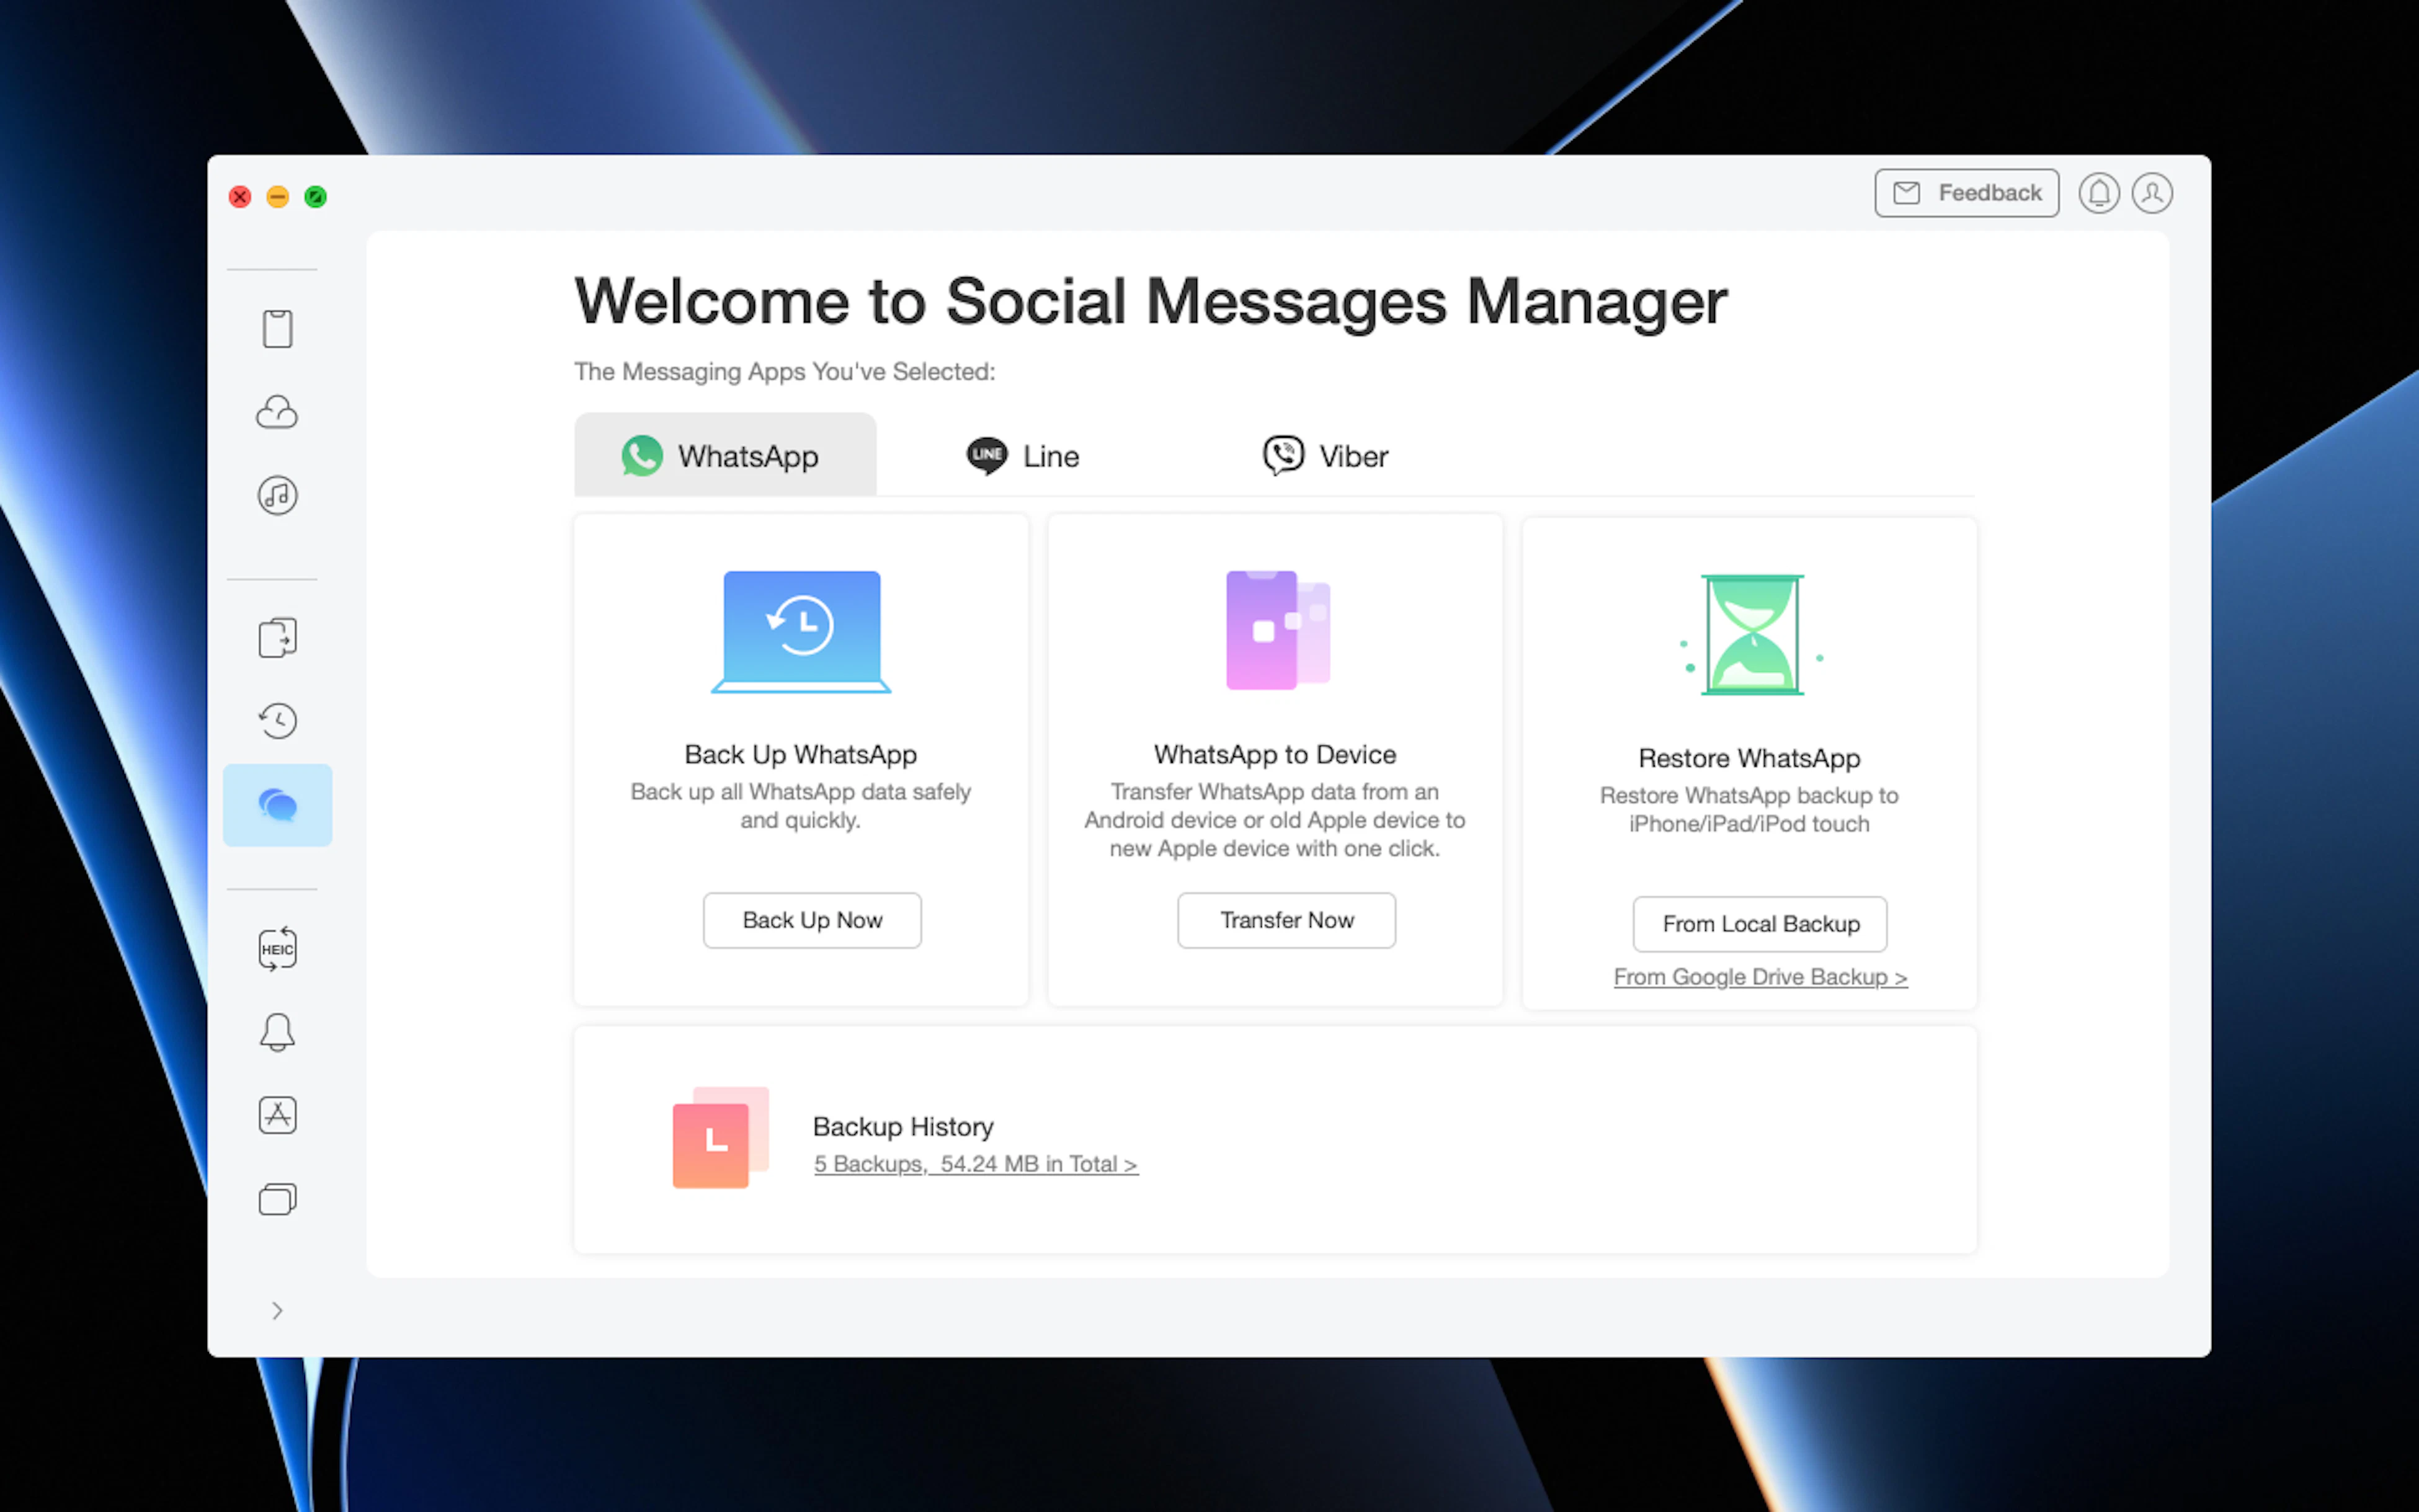Switch to the Viber tab
Viewport: 2419px width, 1512px height.
[1325, 456]
